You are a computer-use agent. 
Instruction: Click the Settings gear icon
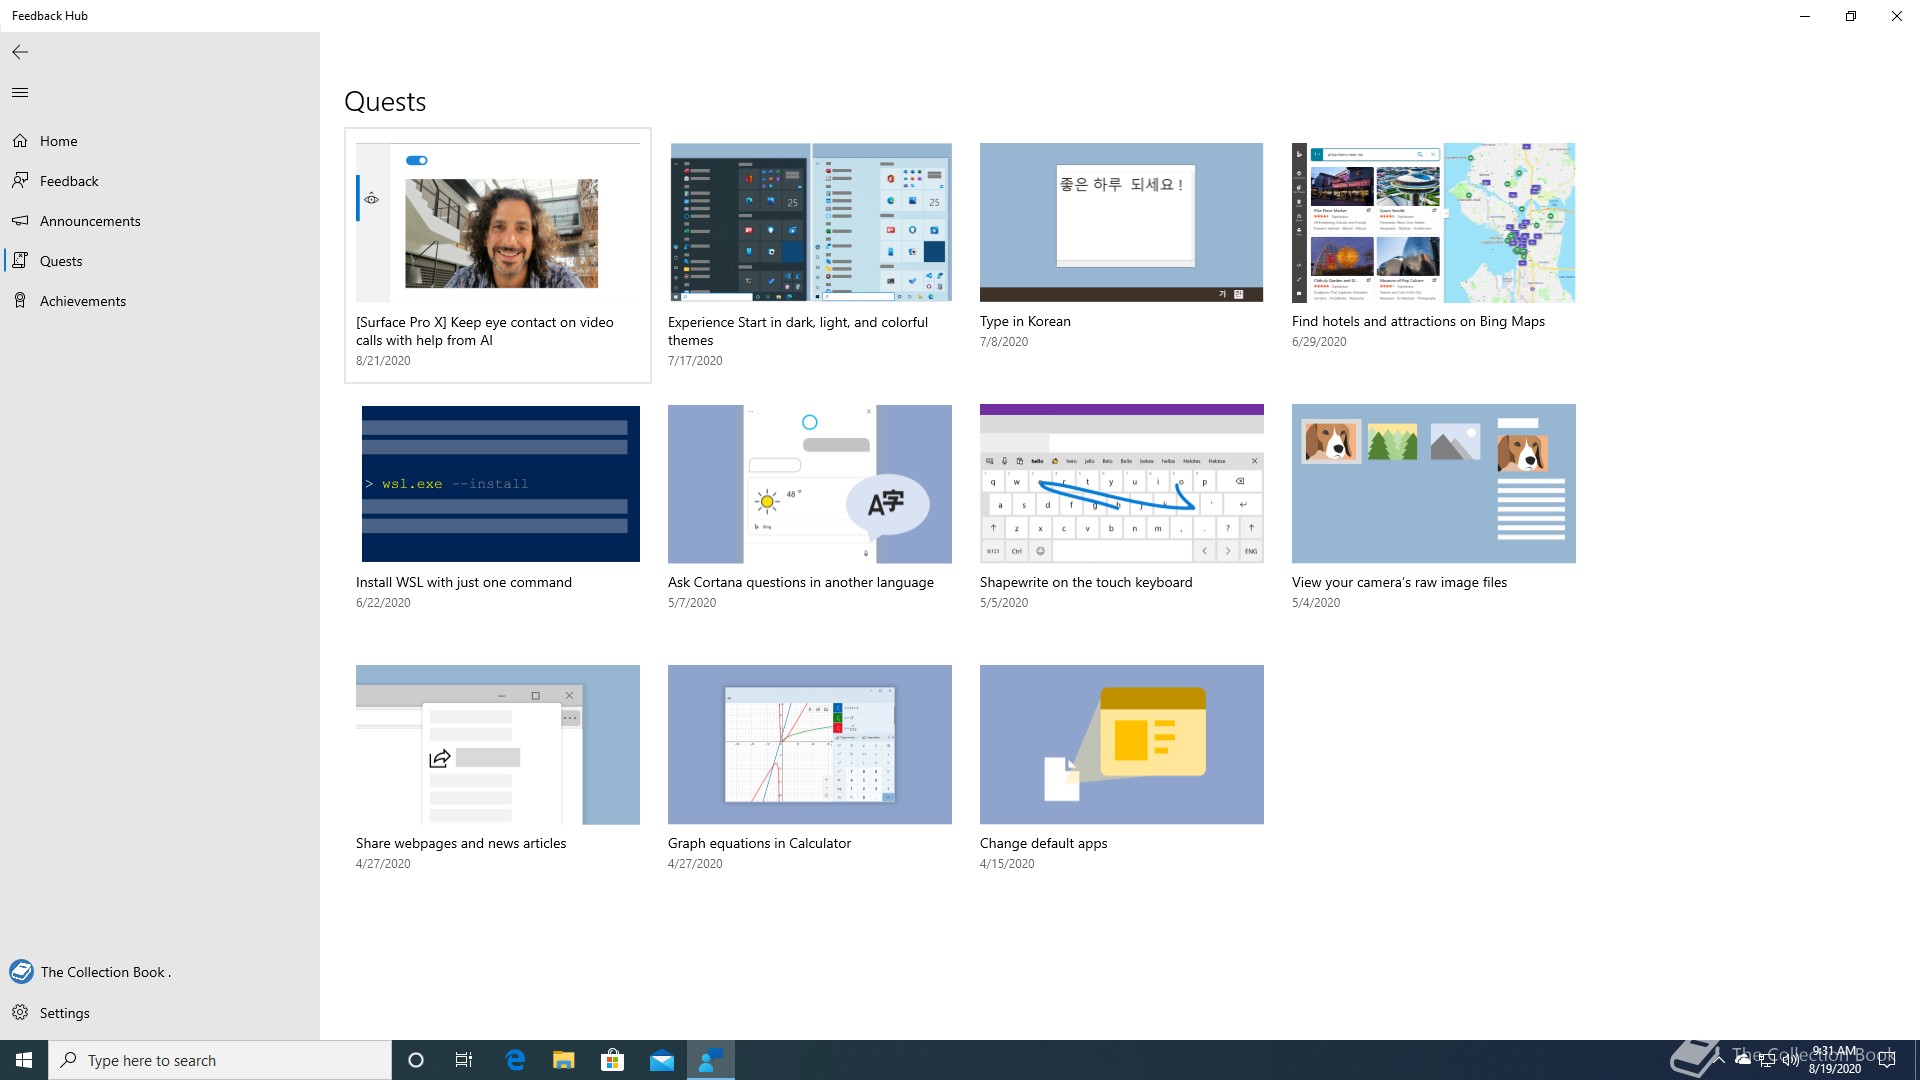point(20,1013)
